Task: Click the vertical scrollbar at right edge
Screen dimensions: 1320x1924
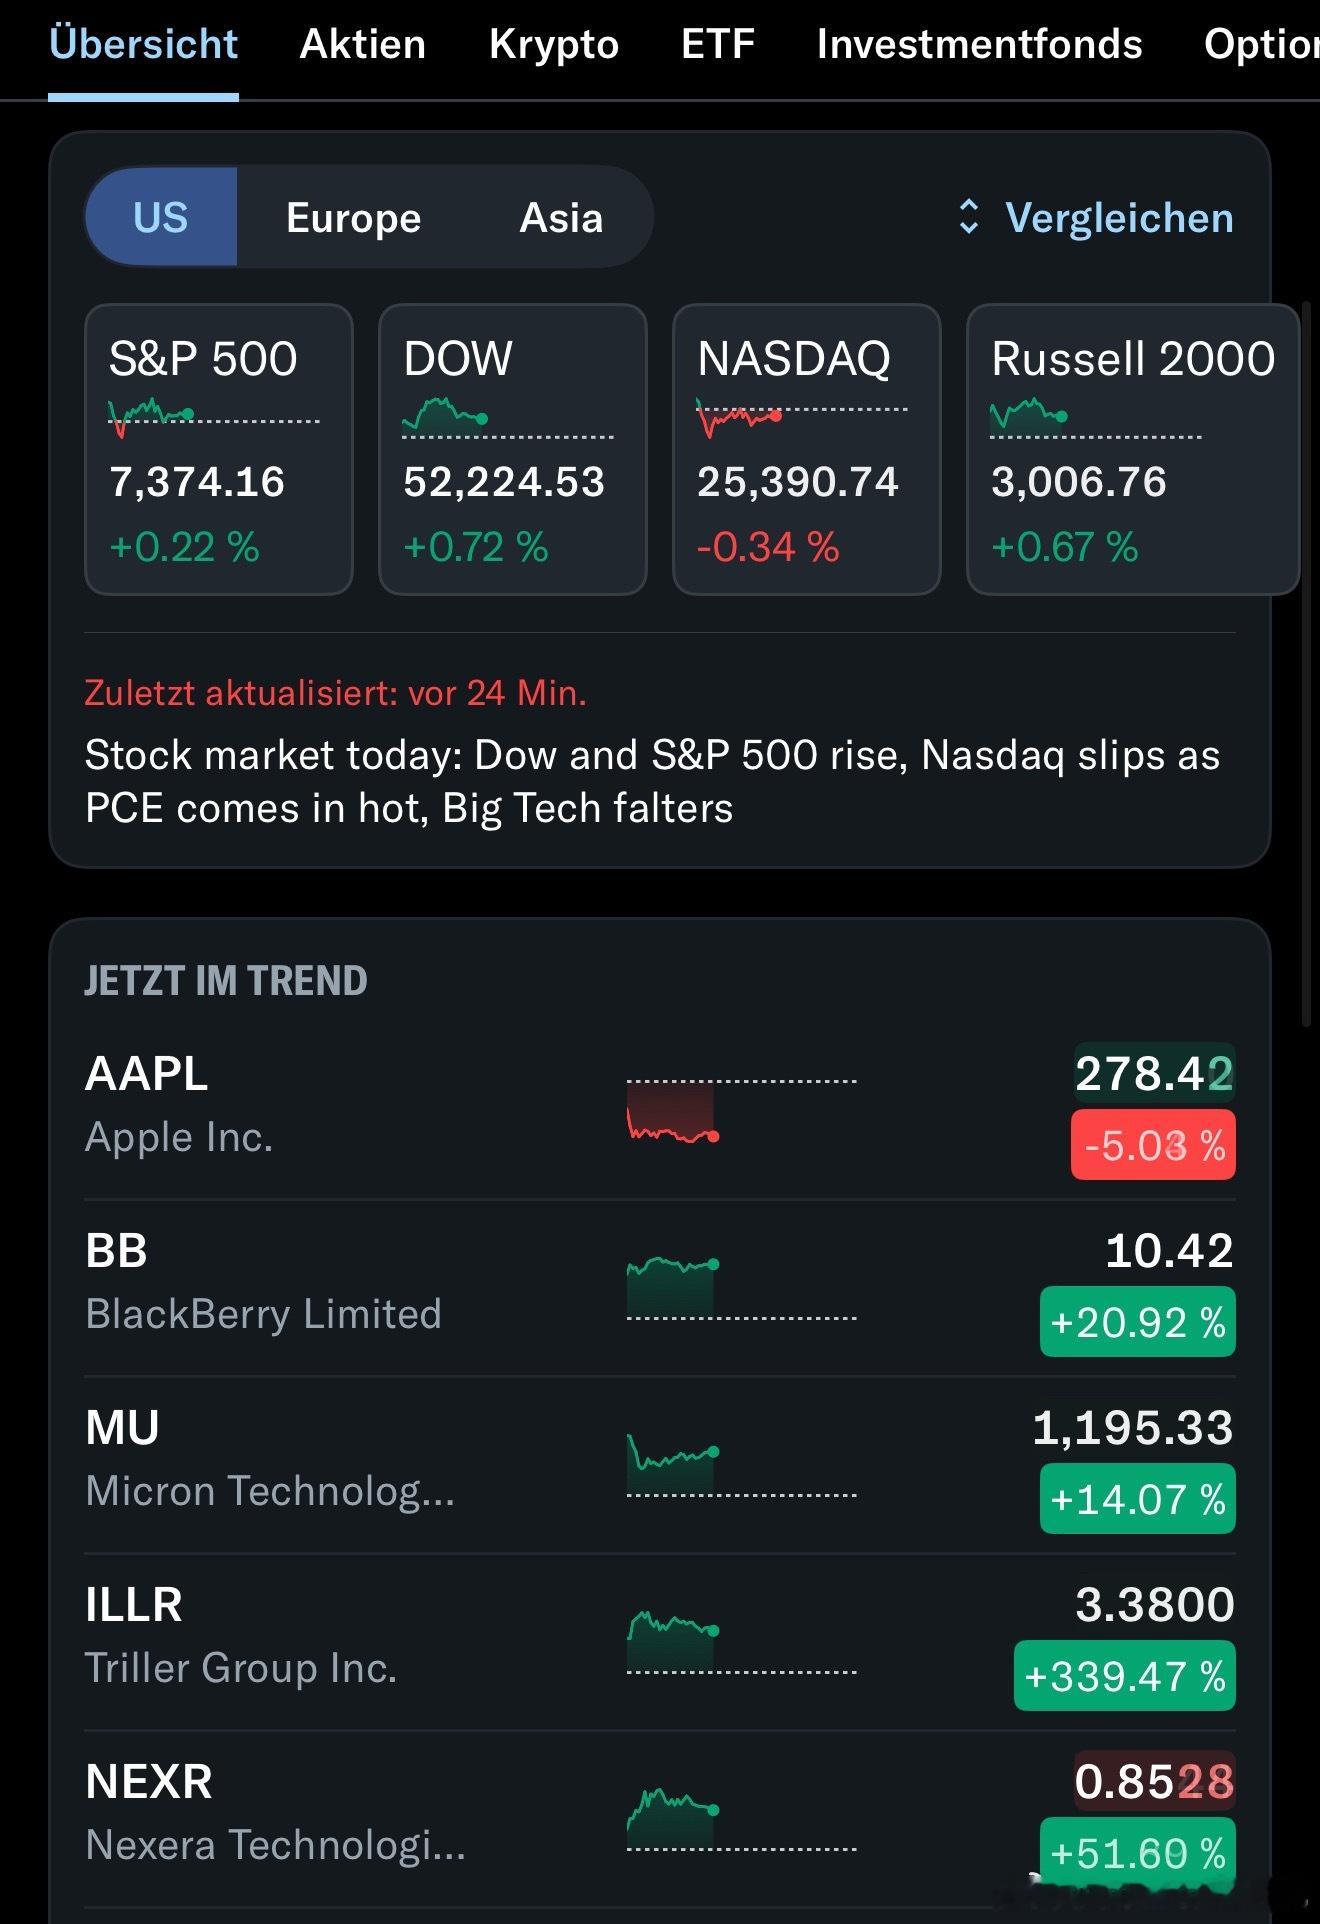Action: pyautogui.click(x=1306, y=663)
